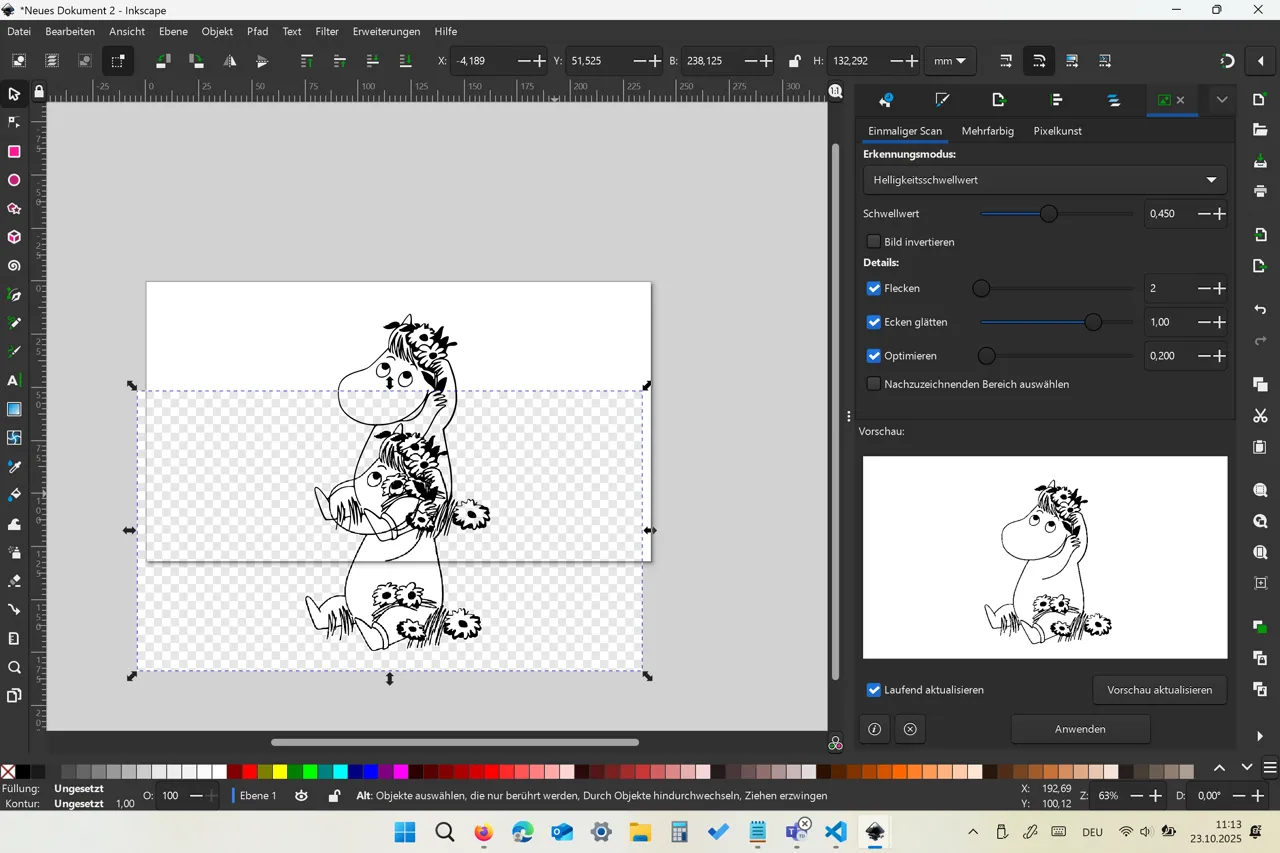Disable the Optimieren checkbox
The width and height of the screenshot is (1280, 853).
click(874, 356)
